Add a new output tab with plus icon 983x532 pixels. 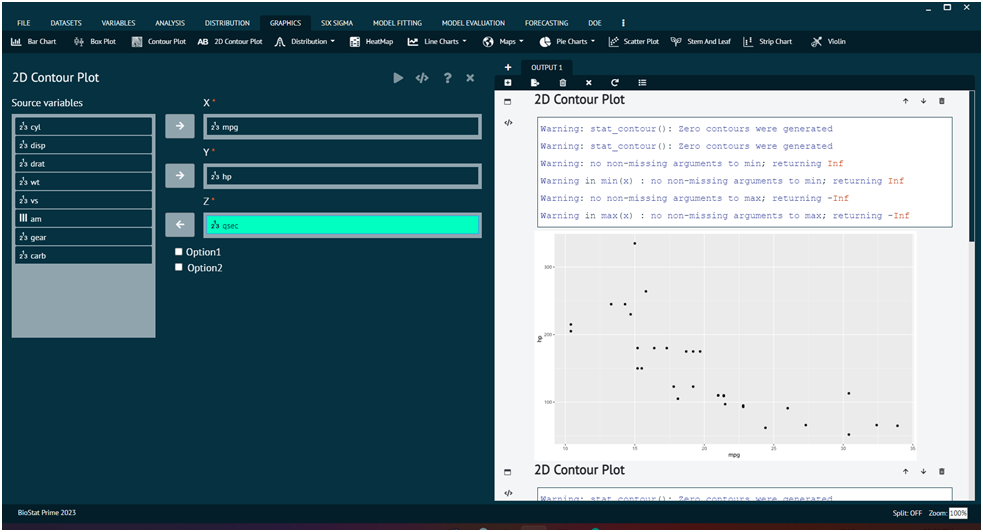click(x=508, y=67)
